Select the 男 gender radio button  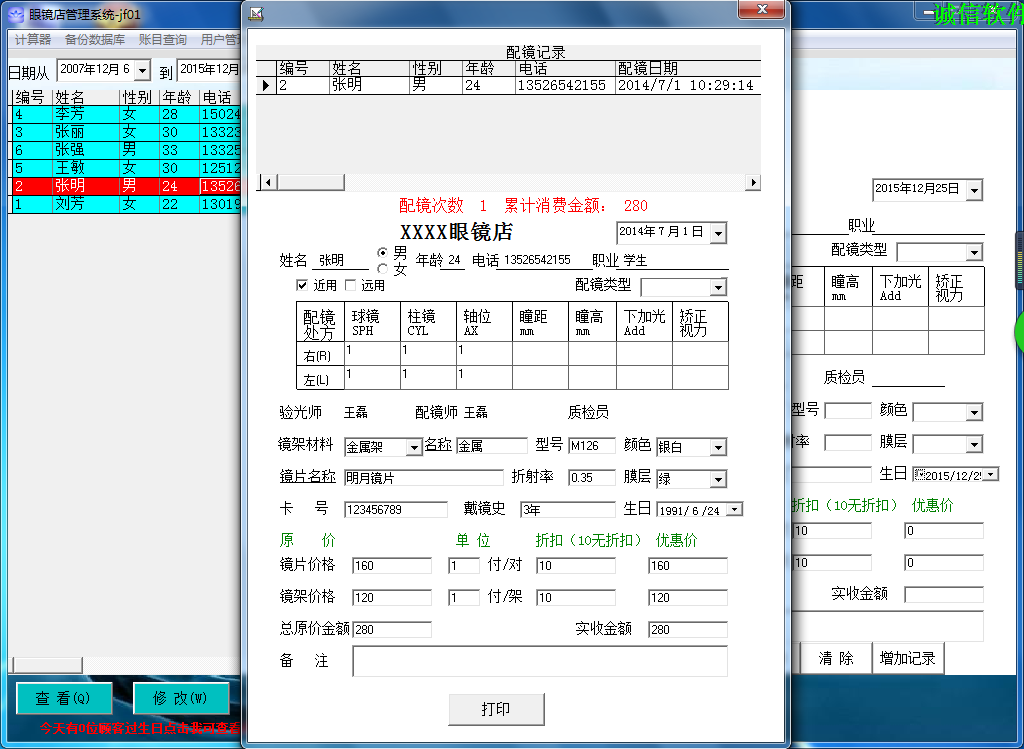coord(383,252)
